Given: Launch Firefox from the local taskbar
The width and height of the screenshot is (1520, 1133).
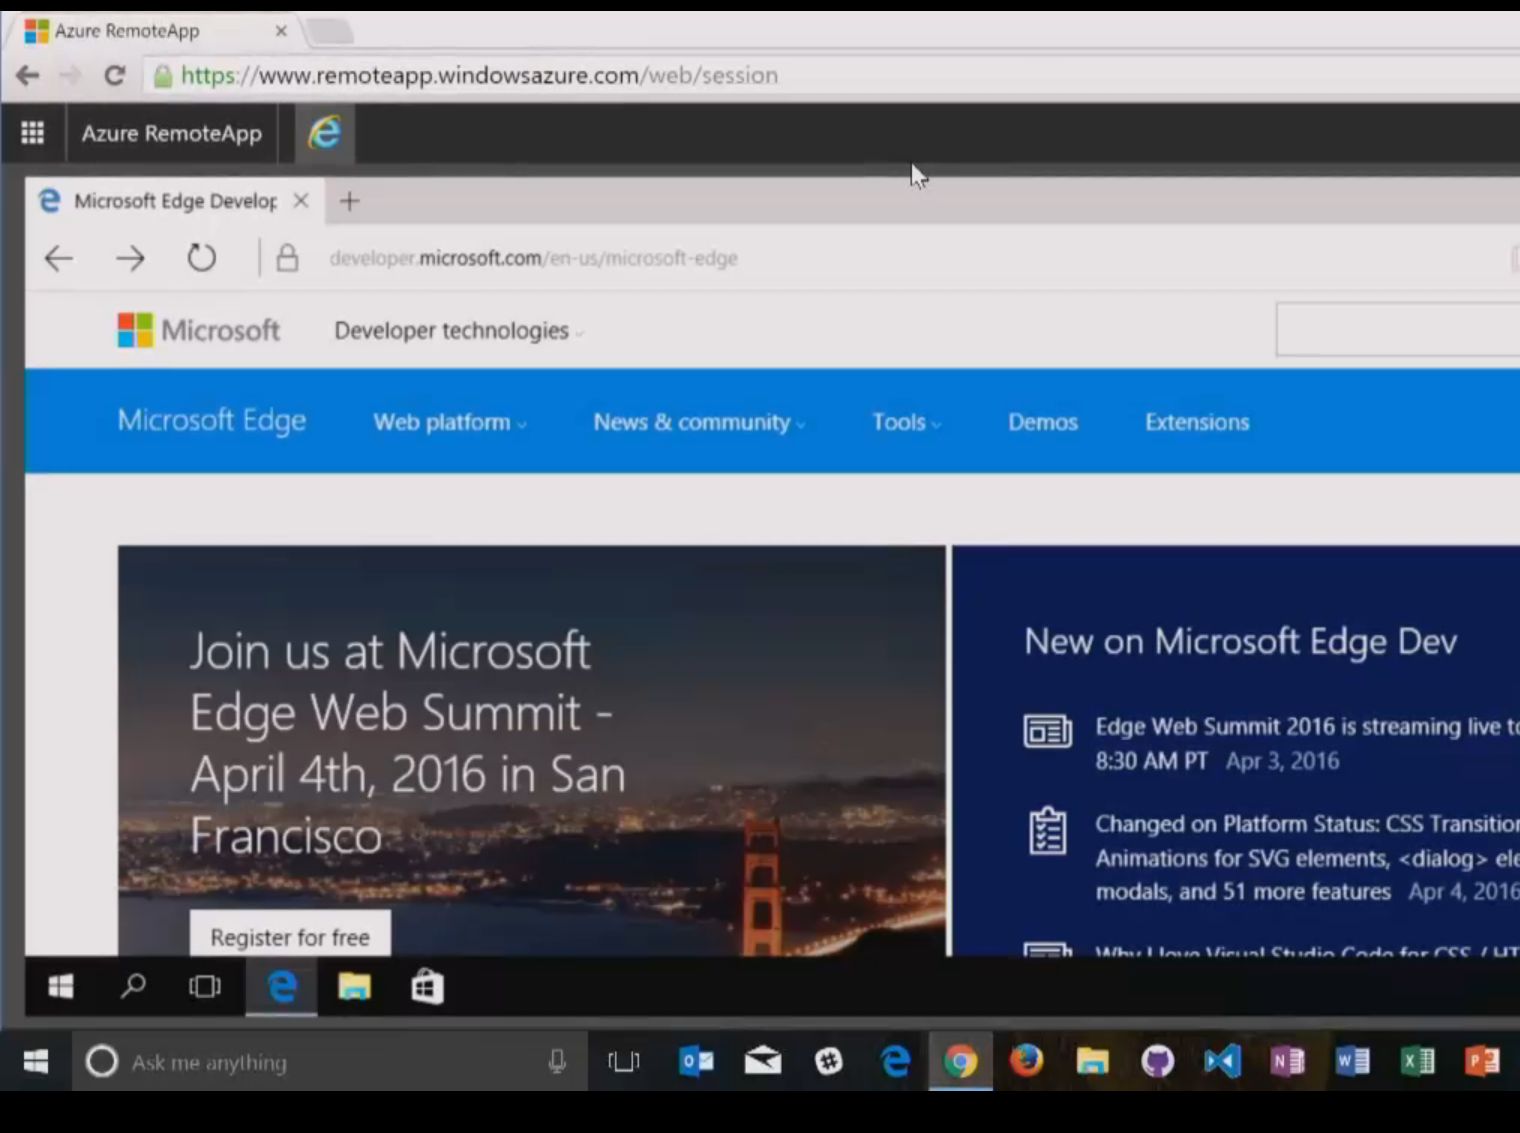Looking at the screenshot, I should 1026,1061.
